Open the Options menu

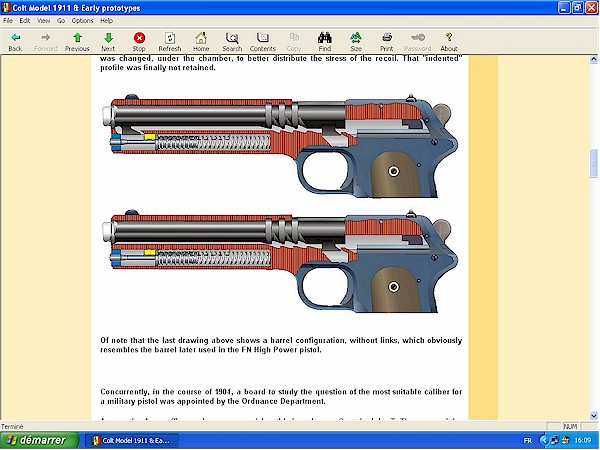[82, 21]
